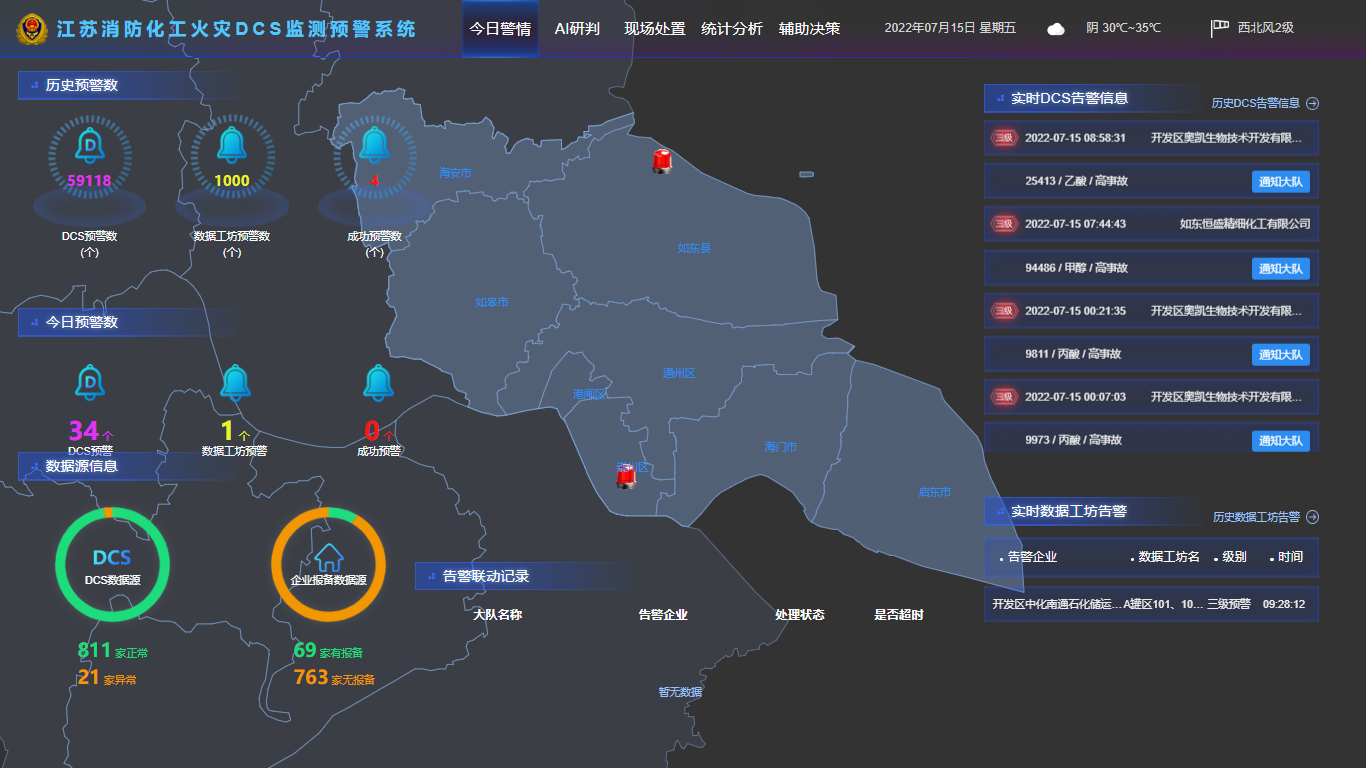Click the 开发区中化南通石化储运 alert row
The height and width of the screenshot is (768, 1366).
click(1150, 604)
